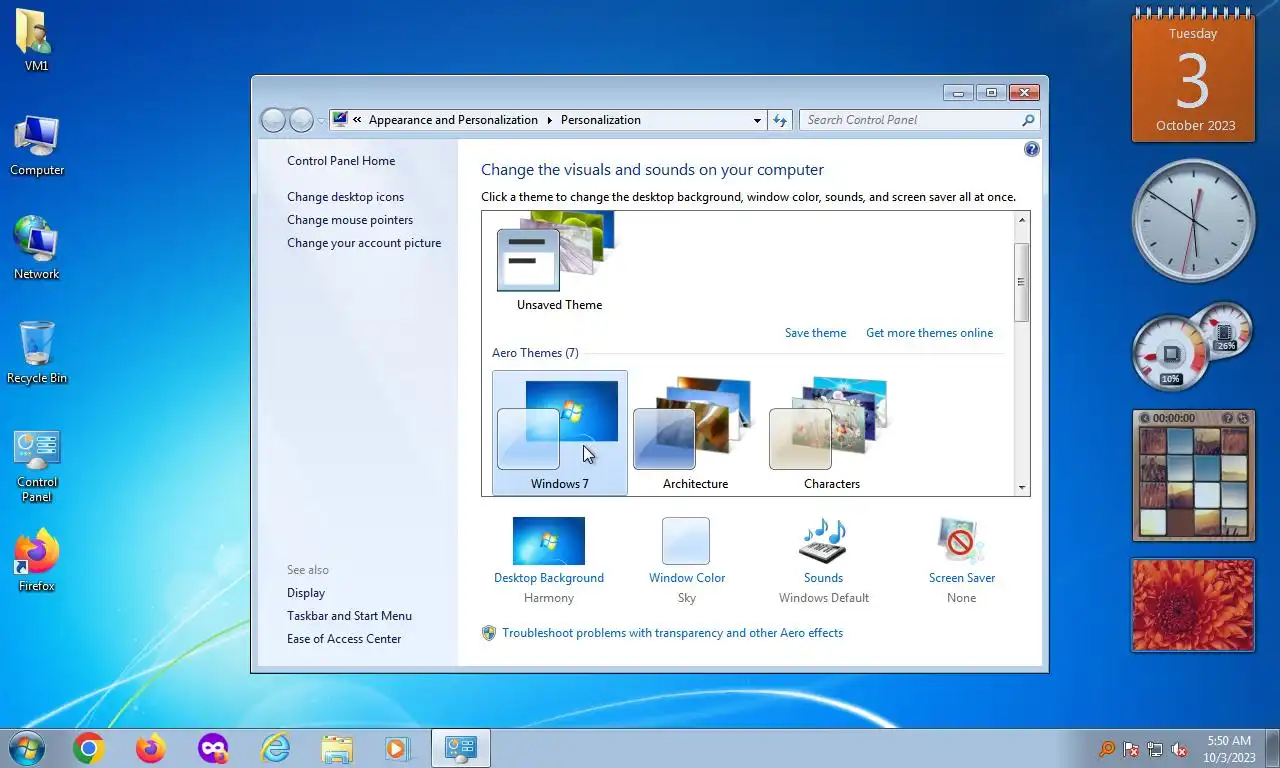Open Ease of Access Center link

click(x=344, y=639)
